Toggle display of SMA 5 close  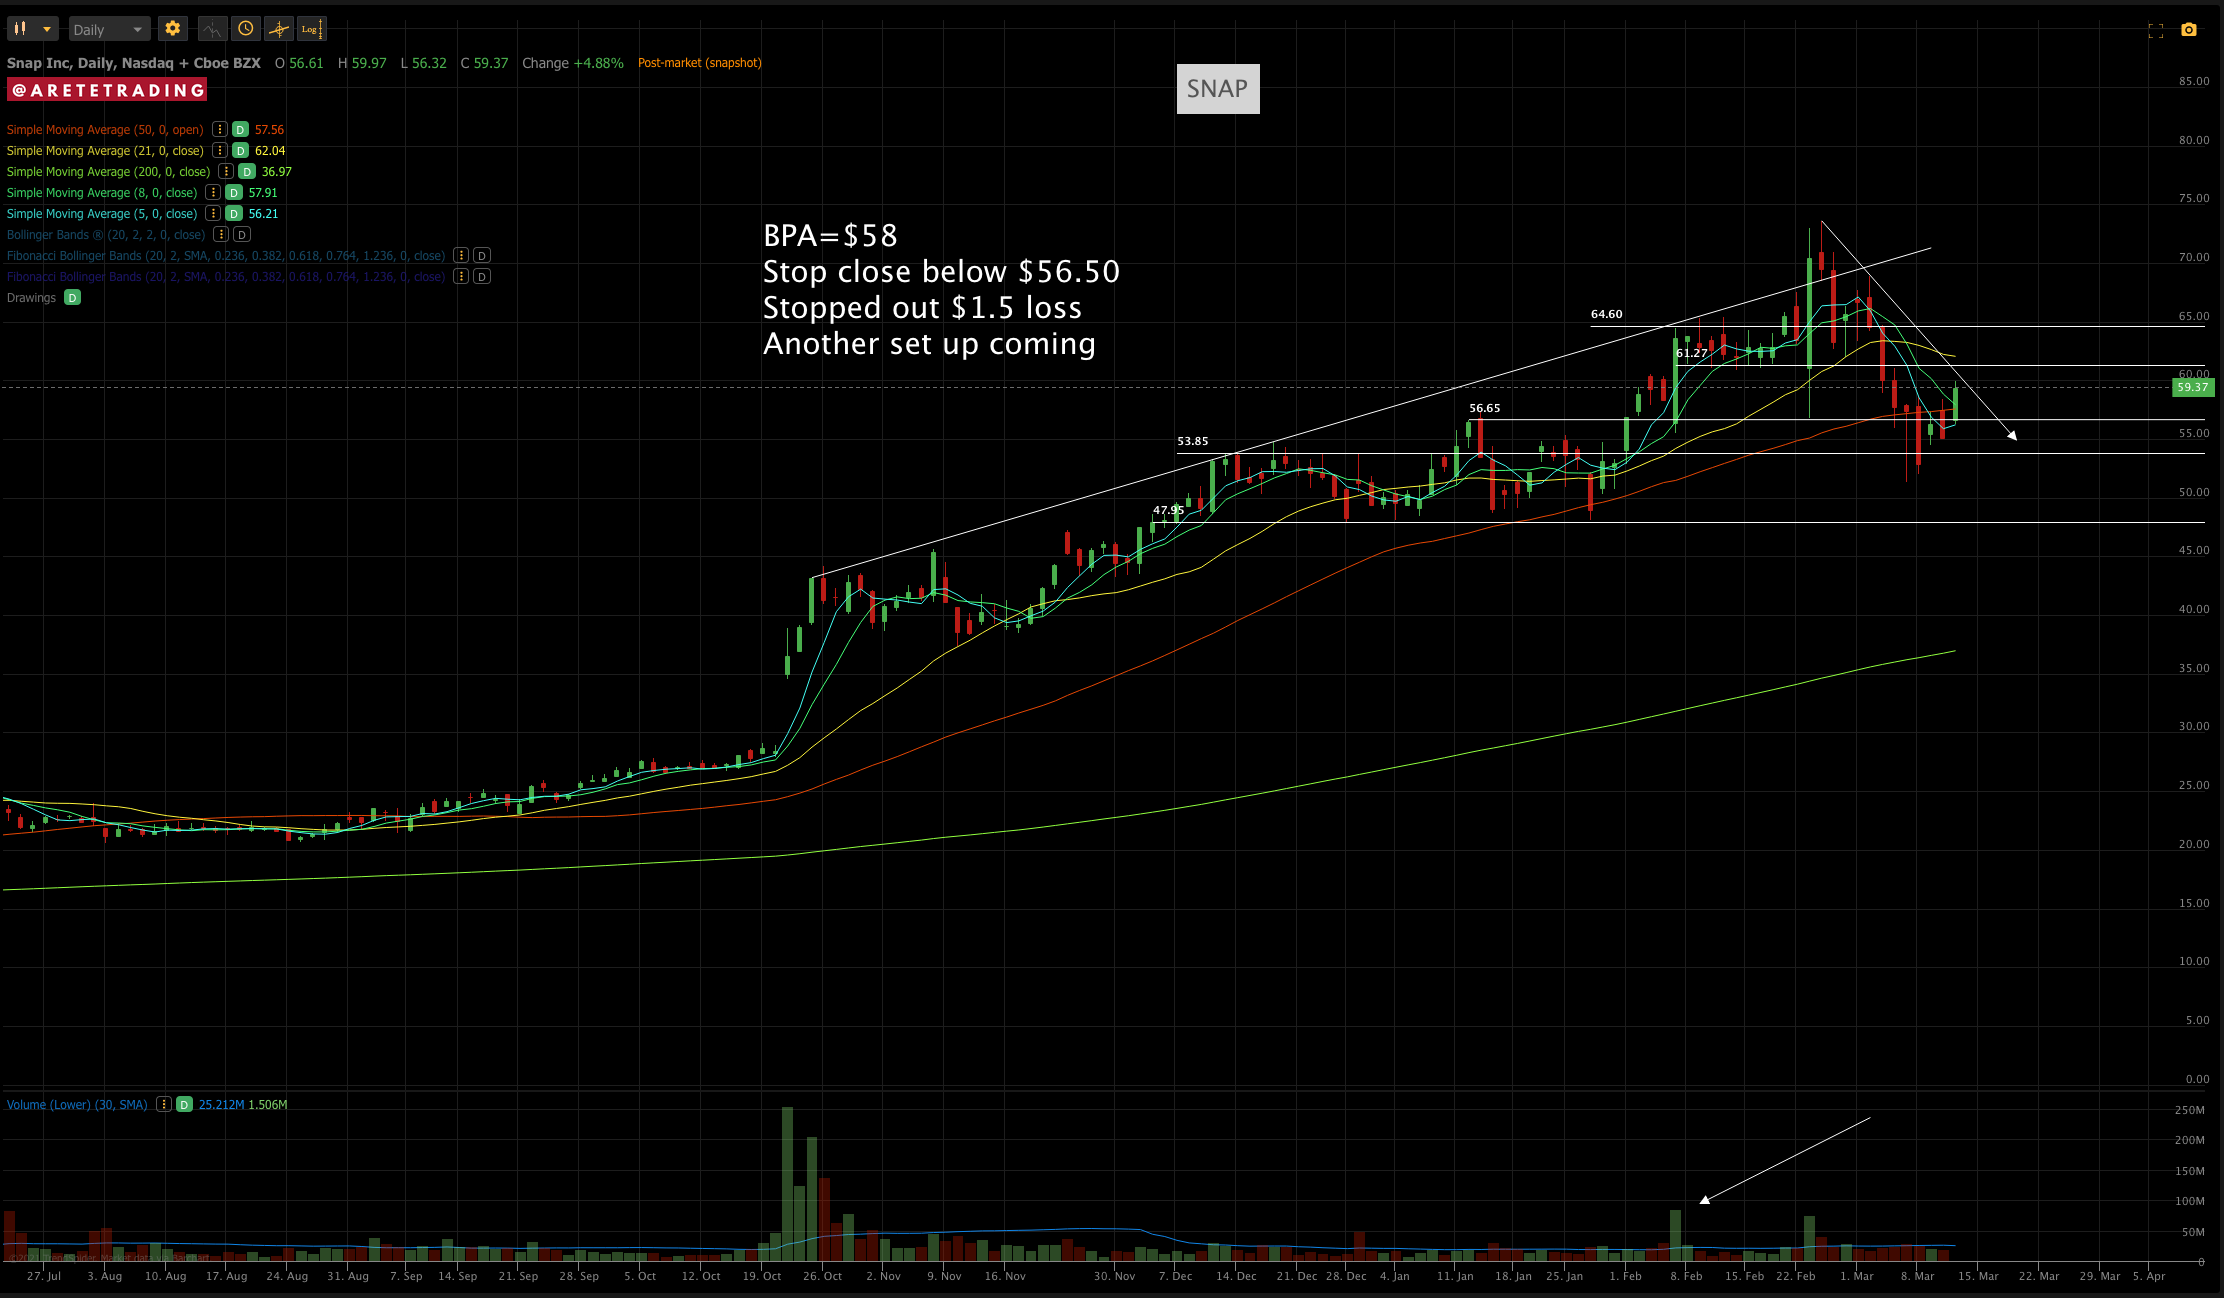pos(234,214)
